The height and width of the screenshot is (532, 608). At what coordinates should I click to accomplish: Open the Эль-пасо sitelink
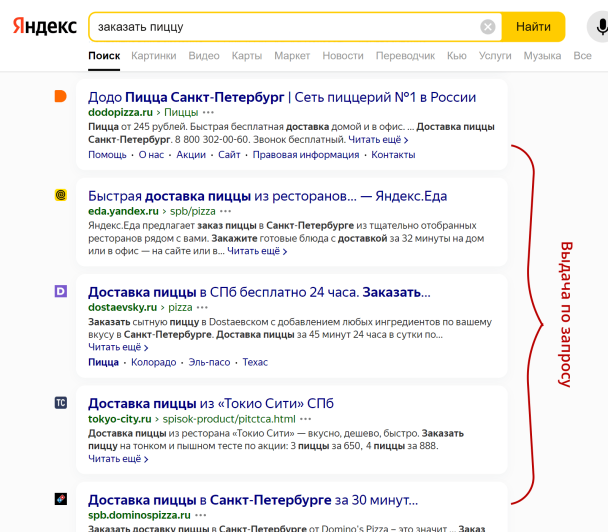click(209, 362)
